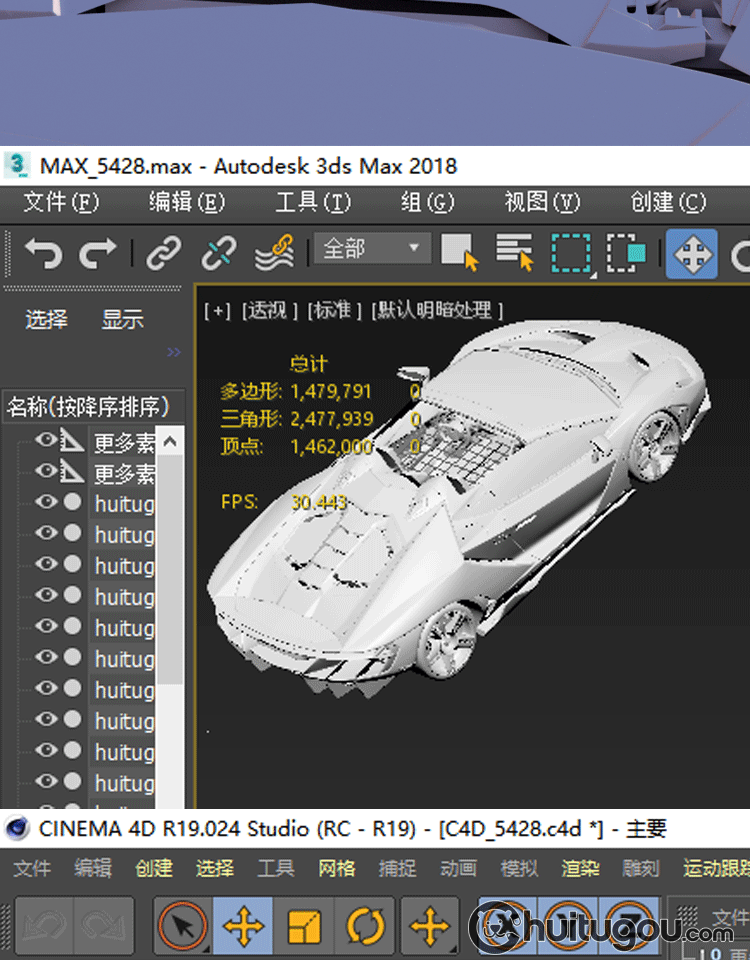Select the Rotate tool in Cinema 4D
The width and height of the screenshot is (750, 960).
click(366, 927)
